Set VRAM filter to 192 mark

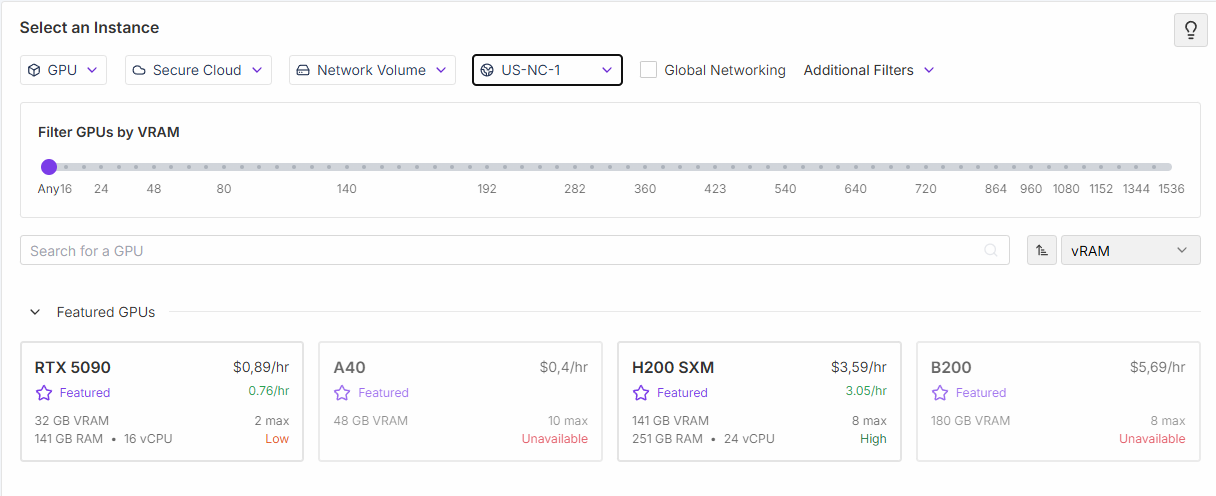[487, 167]
